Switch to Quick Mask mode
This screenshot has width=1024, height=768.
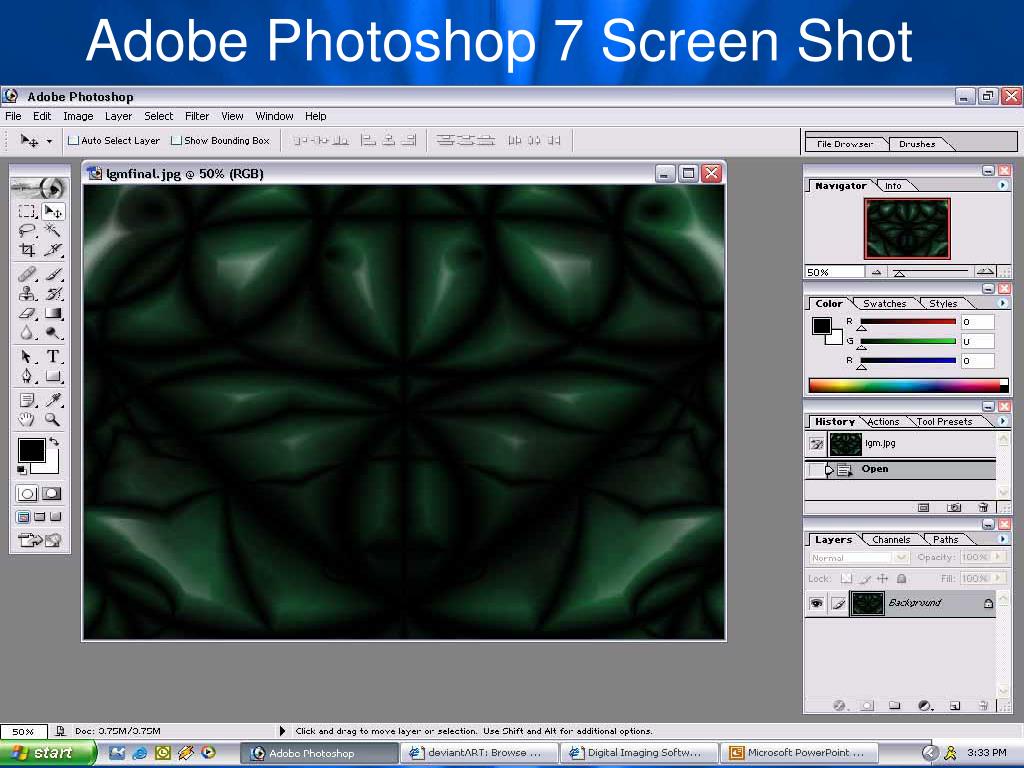(52, 494)
